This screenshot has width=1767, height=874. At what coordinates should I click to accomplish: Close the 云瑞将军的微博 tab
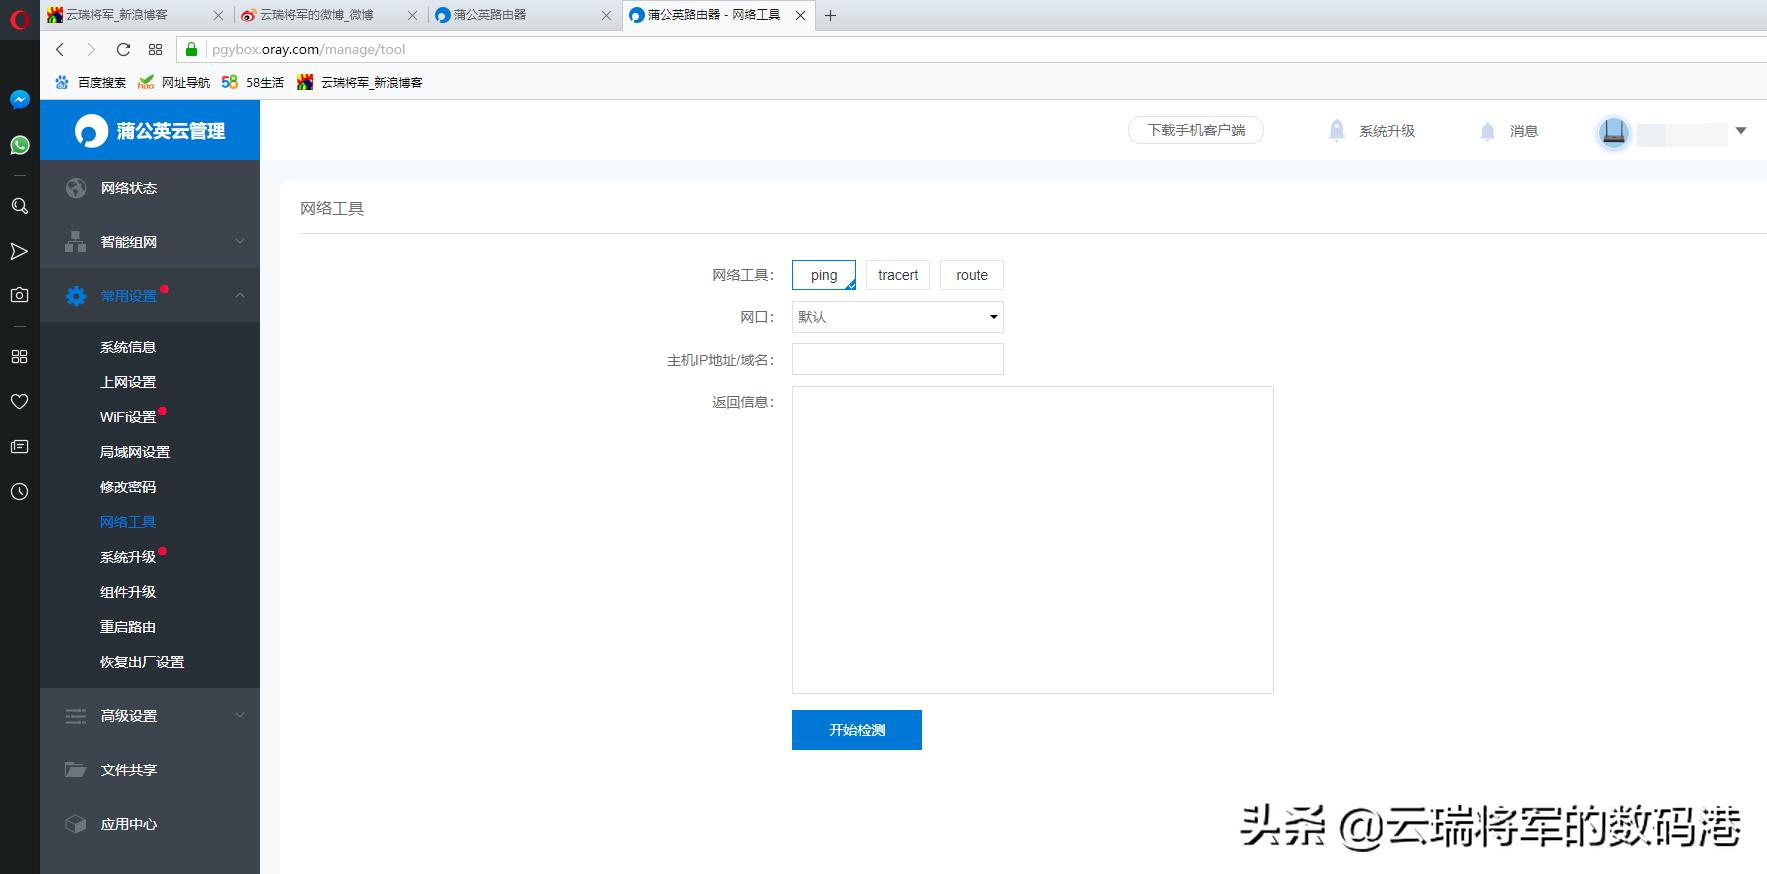pyautogui.click(x=413, y=15)
